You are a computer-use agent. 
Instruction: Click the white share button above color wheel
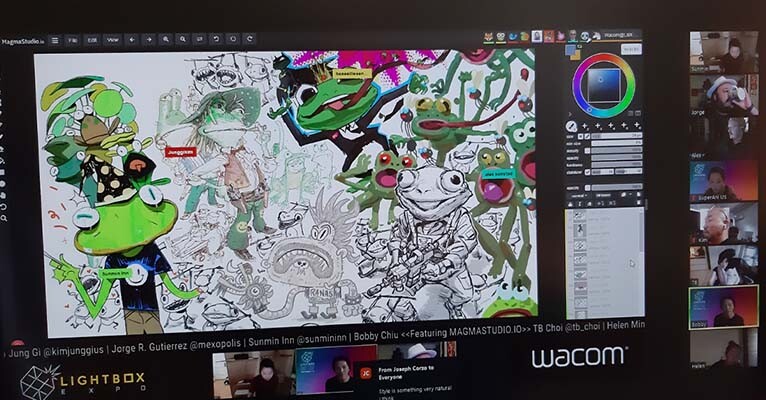click(x=632, y=49)
